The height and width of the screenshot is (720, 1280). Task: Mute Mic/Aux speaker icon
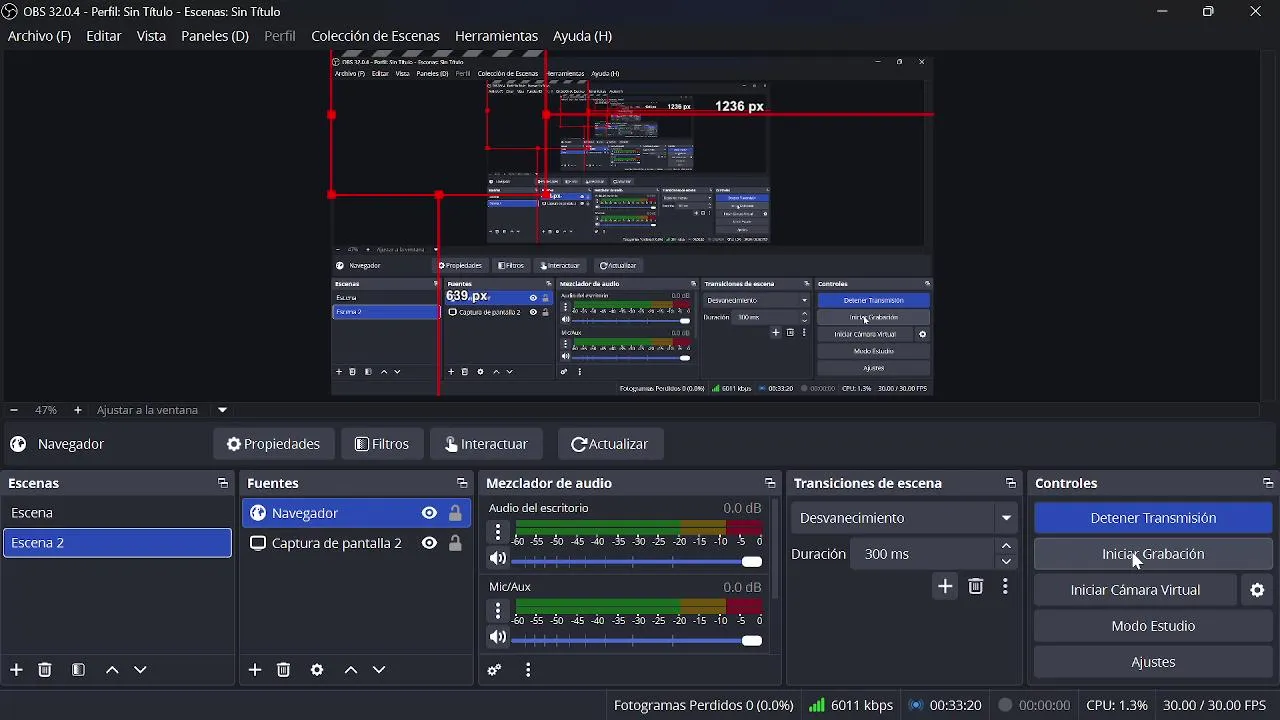(498, 637)
